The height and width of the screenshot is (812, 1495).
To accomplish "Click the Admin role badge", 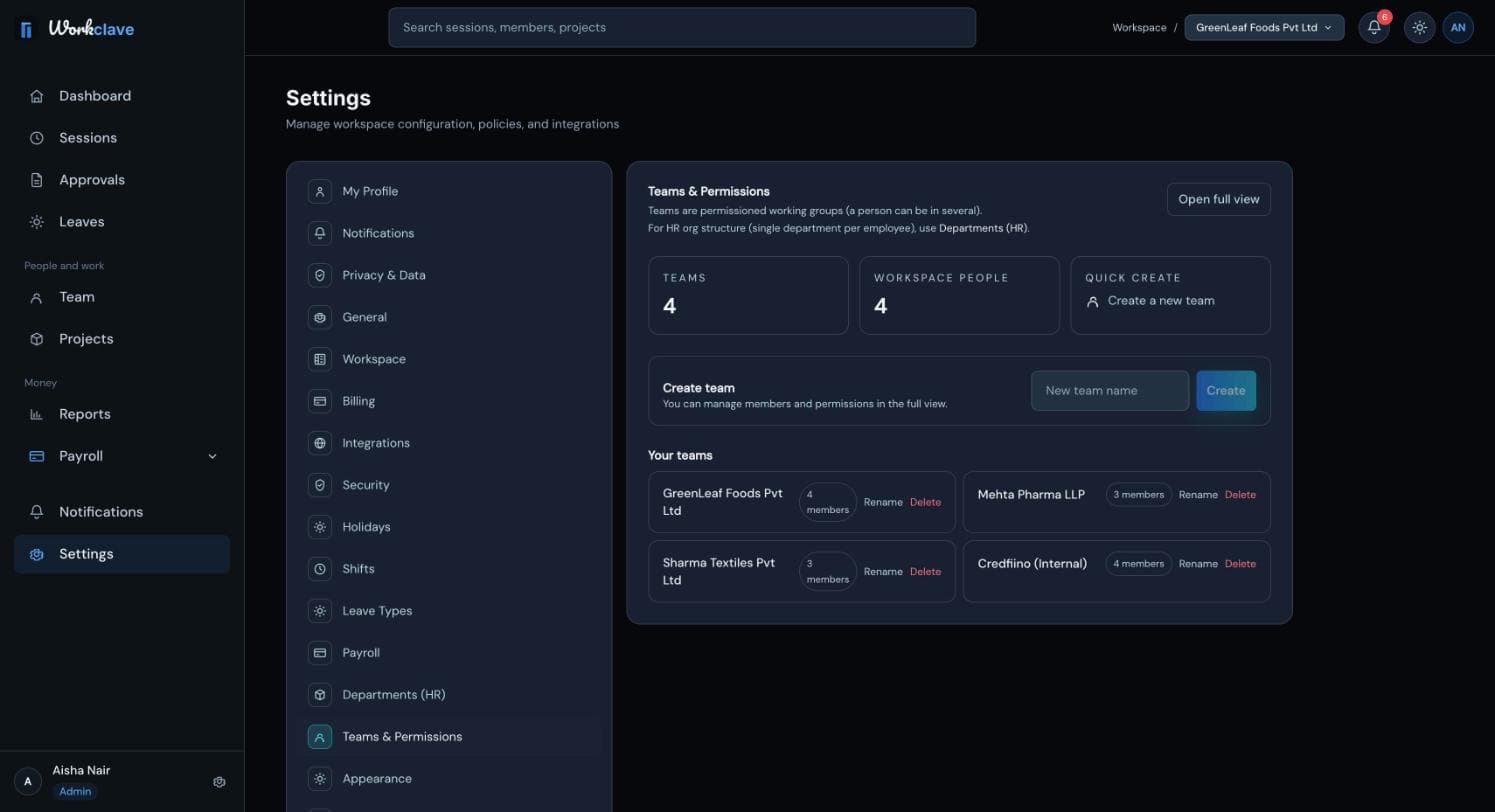I will [75, 791].
